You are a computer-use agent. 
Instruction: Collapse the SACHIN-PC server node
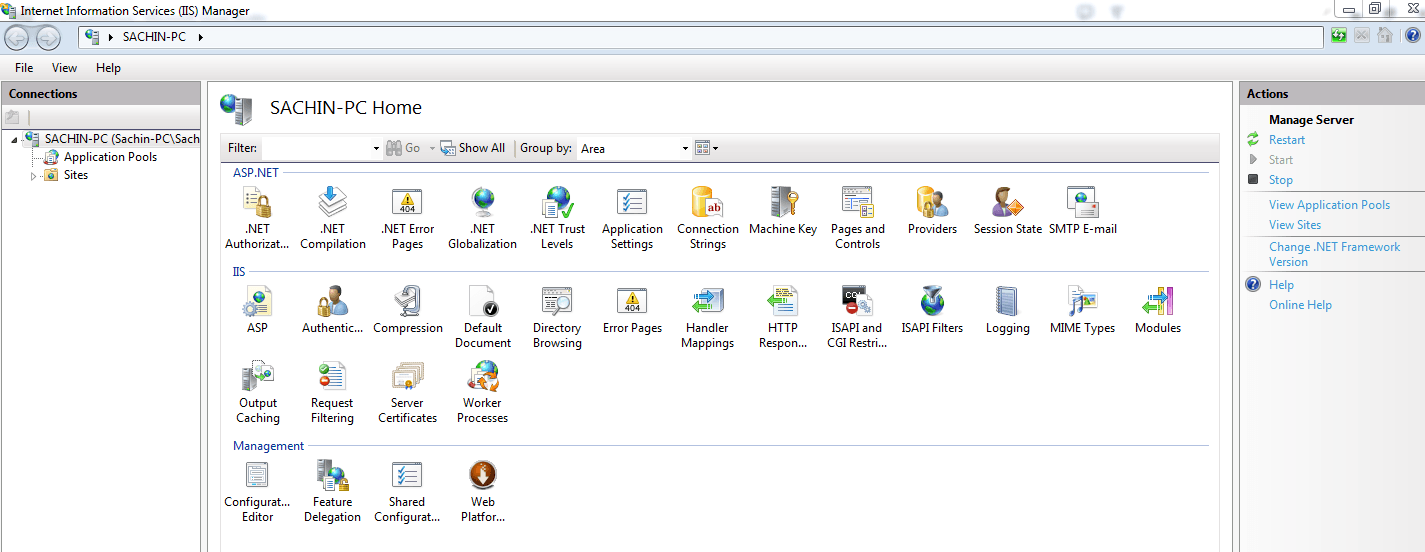(14, 139)
